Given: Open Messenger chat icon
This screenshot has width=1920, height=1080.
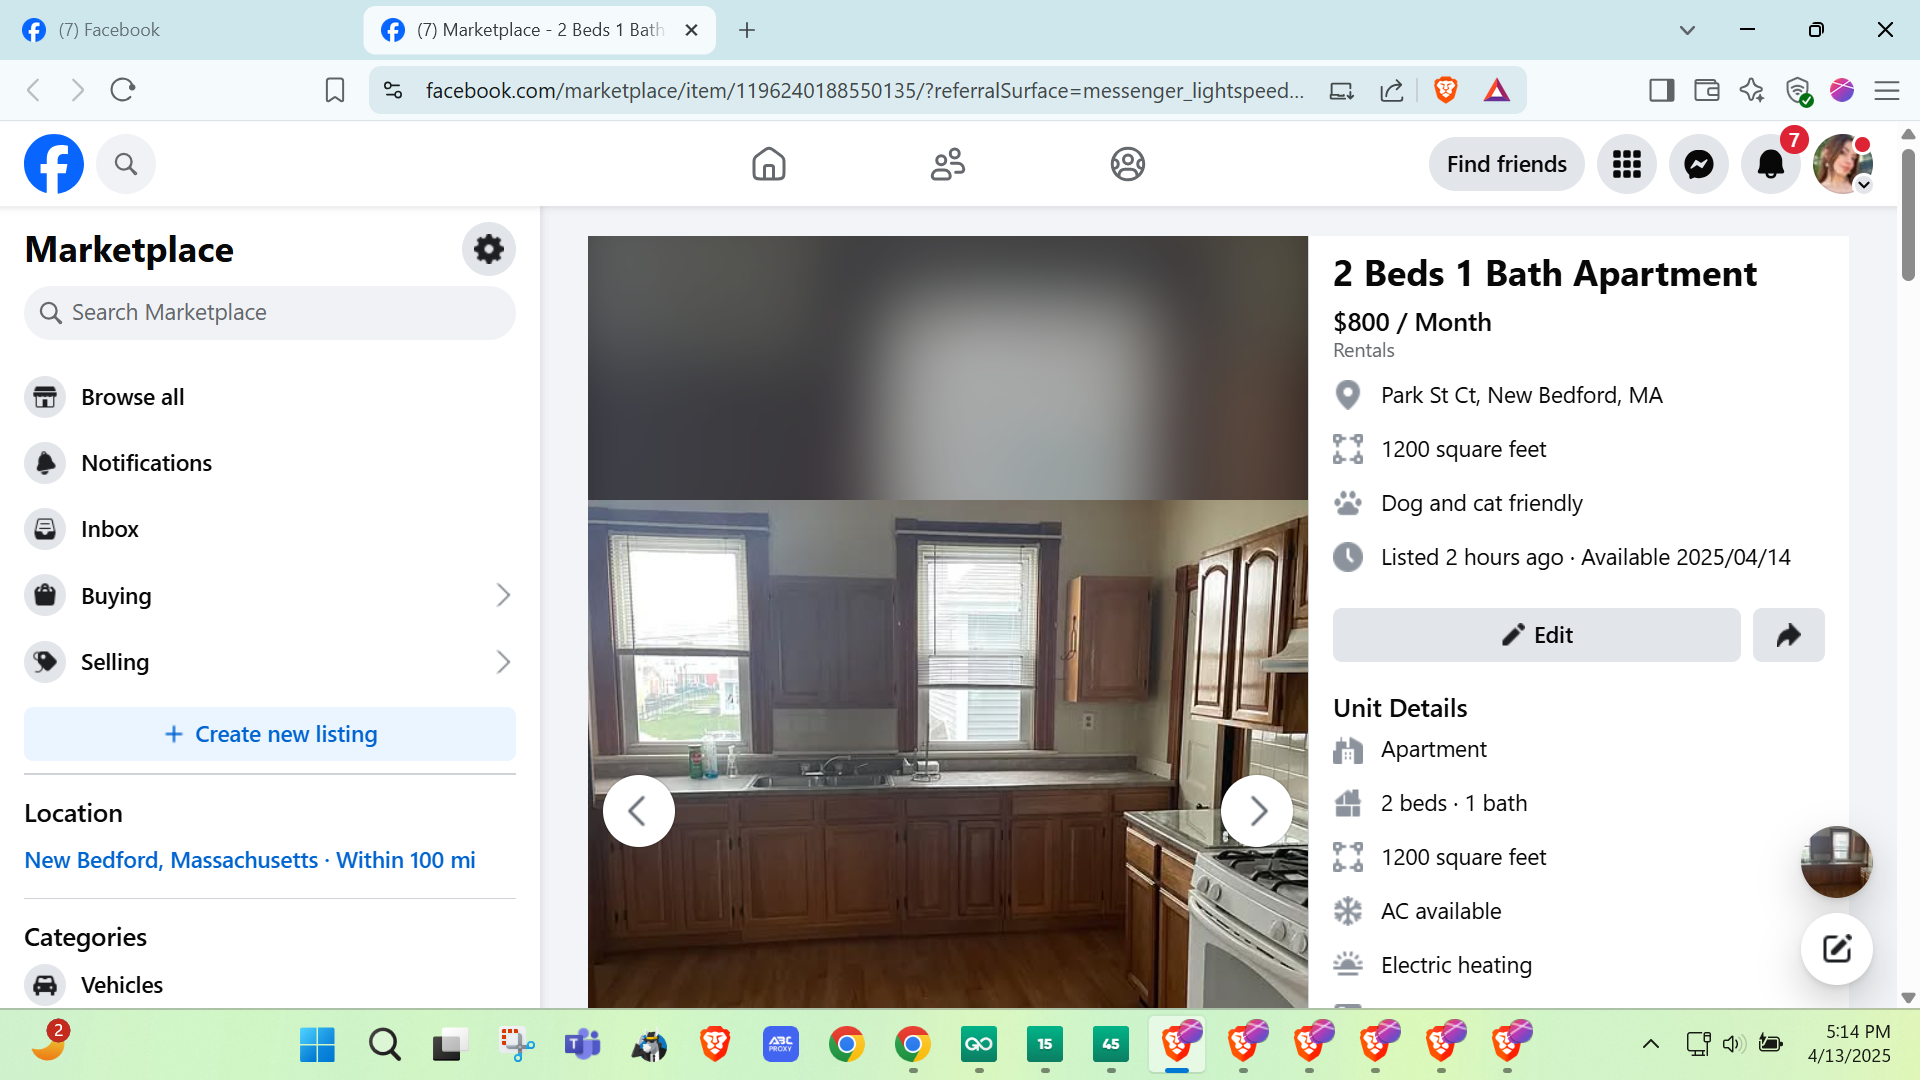Looking at the screenshot, I should point(1698,164).
